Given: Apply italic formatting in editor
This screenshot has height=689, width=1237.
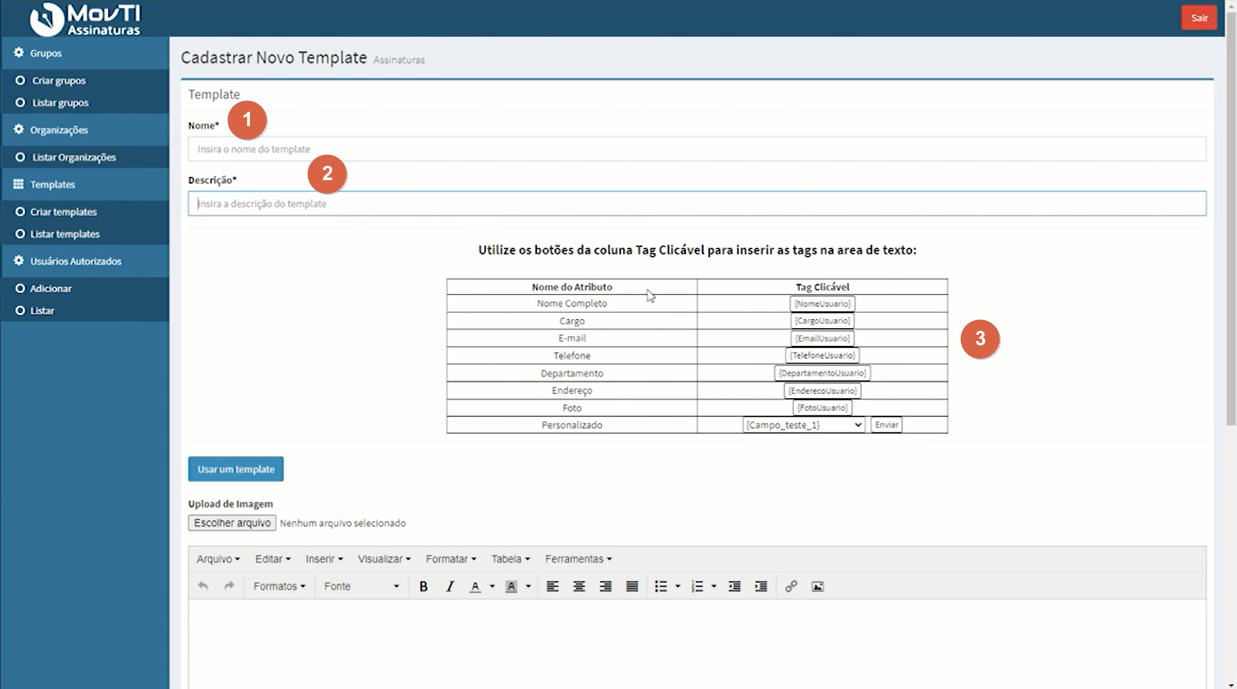Looking at the screenshot, I should [450, 587].
